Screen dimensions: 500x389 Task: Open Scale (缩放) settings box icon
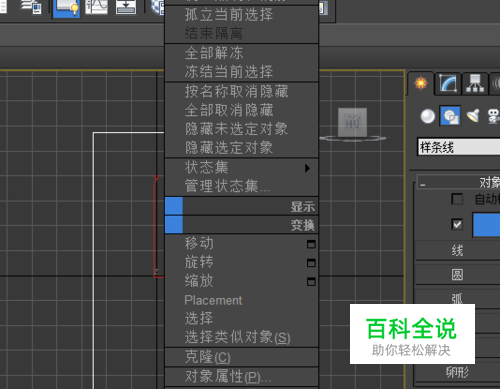click(311, 282)
